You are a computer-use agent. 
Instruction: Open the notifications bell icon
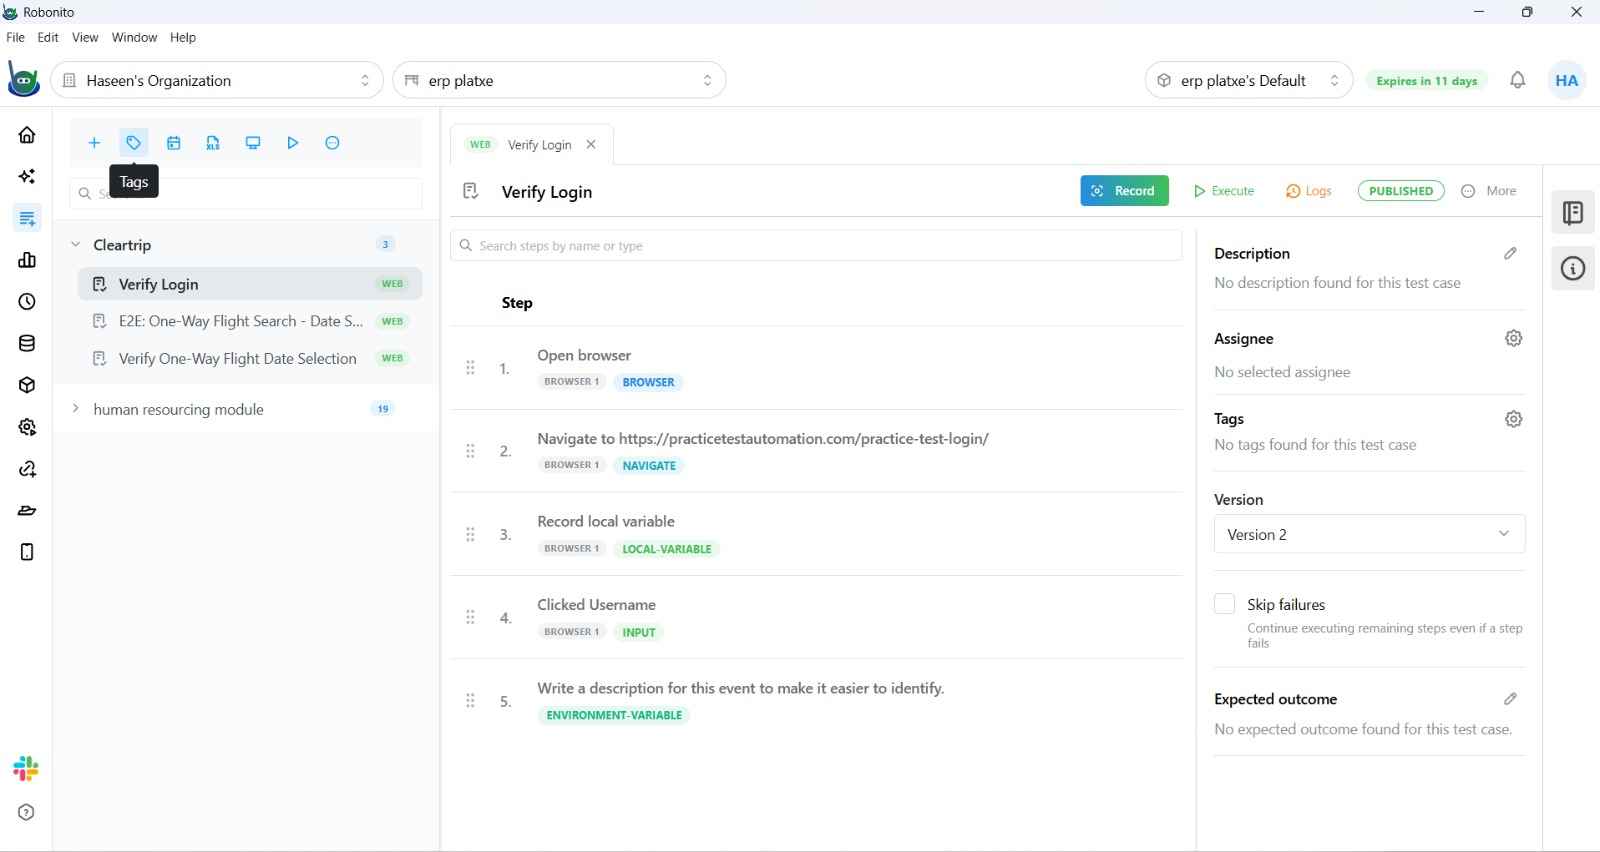1518,80
